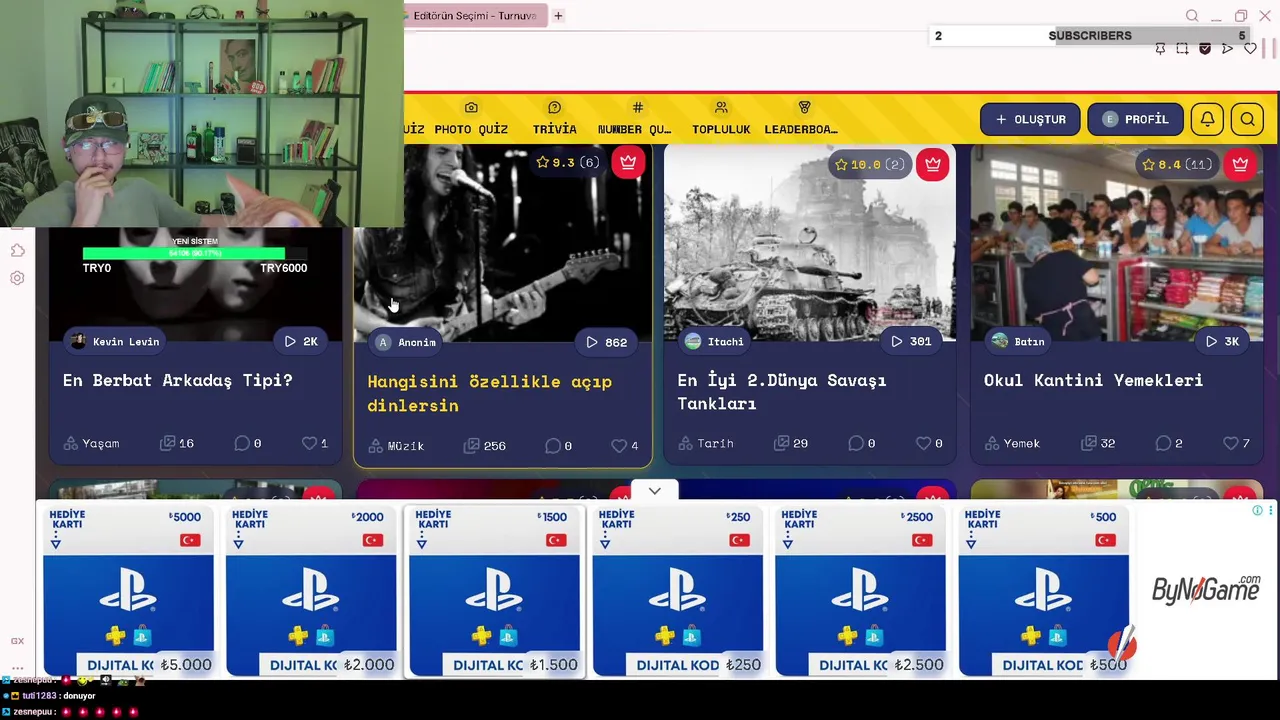Open the Trivia menu item
Image resolution: width=1280 pixels, height=720 pixels.
555,119
